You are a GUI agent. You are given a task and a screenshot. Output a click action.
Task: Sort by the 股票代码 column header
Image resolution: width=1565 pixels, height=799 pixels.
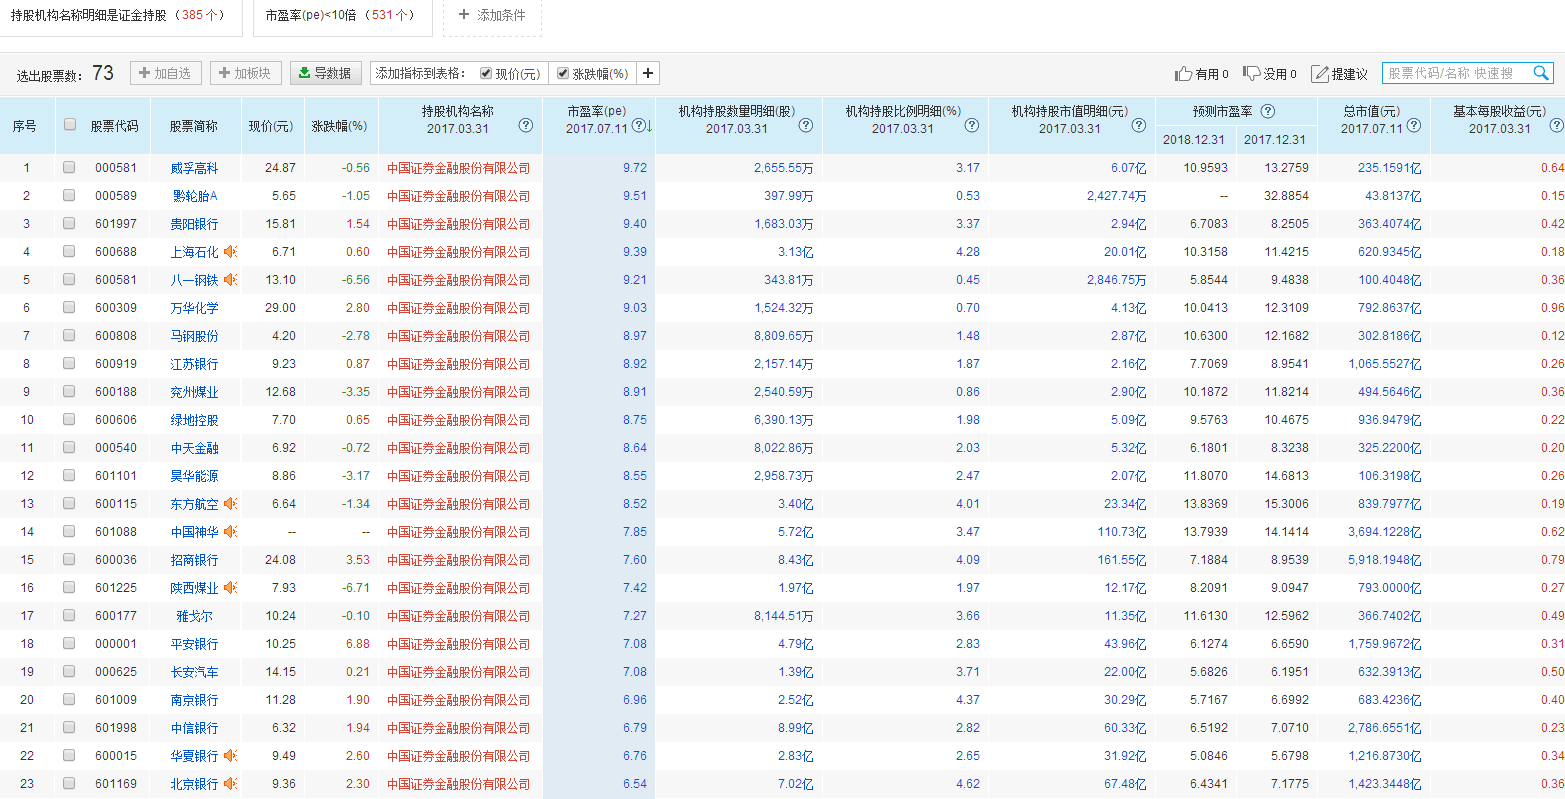115,126
